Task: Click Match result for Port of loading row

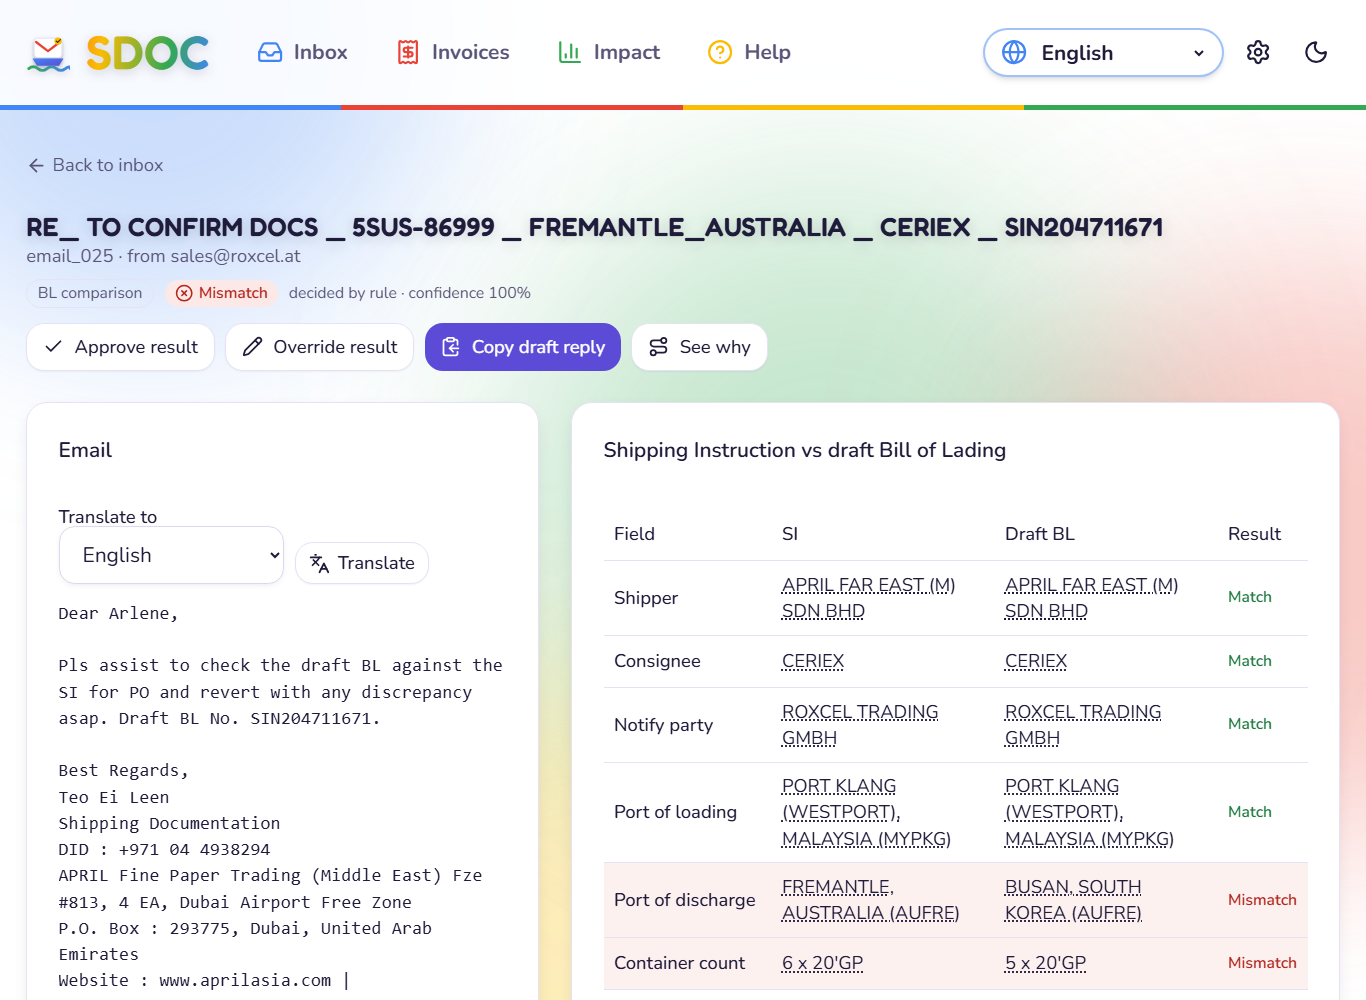Action: click(1250, 812)
